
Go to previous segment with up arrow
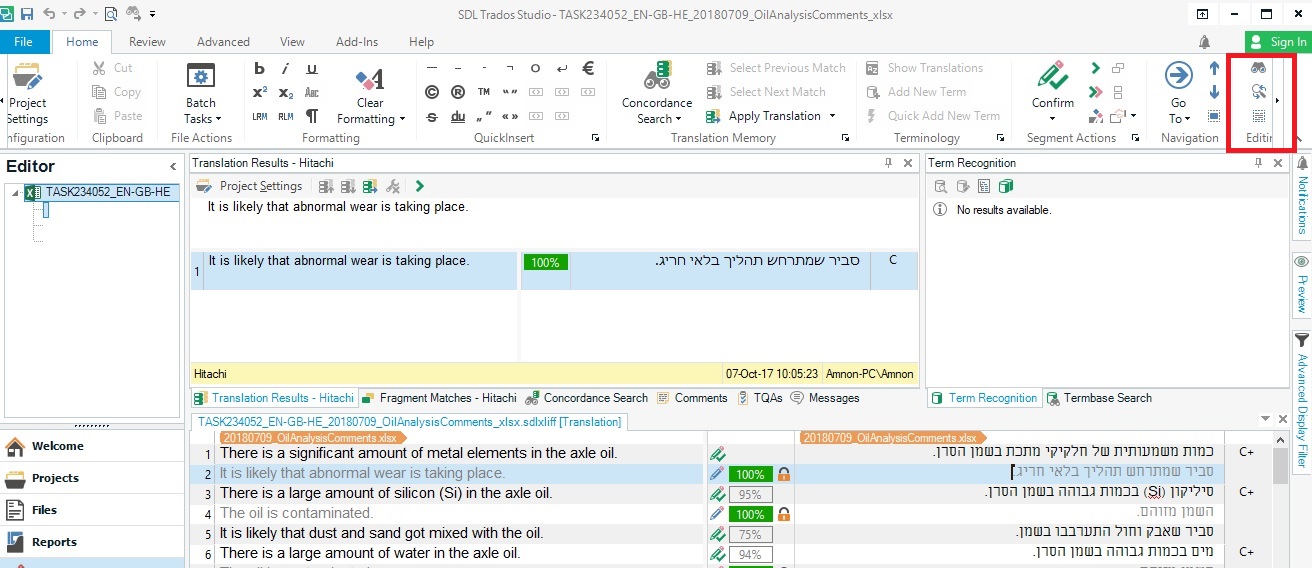point(1214,68)
